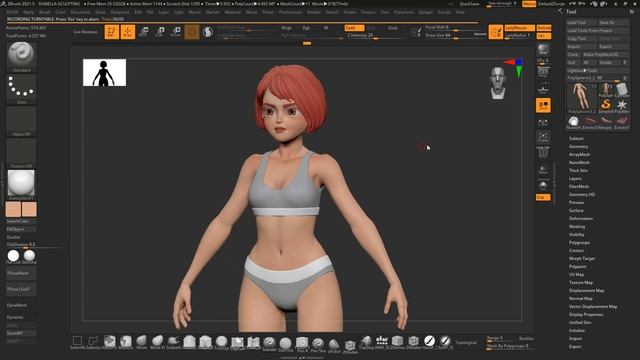Open the Texture Off selector
The height and width of the screenshot is (360, 640).
coord(21,153)
